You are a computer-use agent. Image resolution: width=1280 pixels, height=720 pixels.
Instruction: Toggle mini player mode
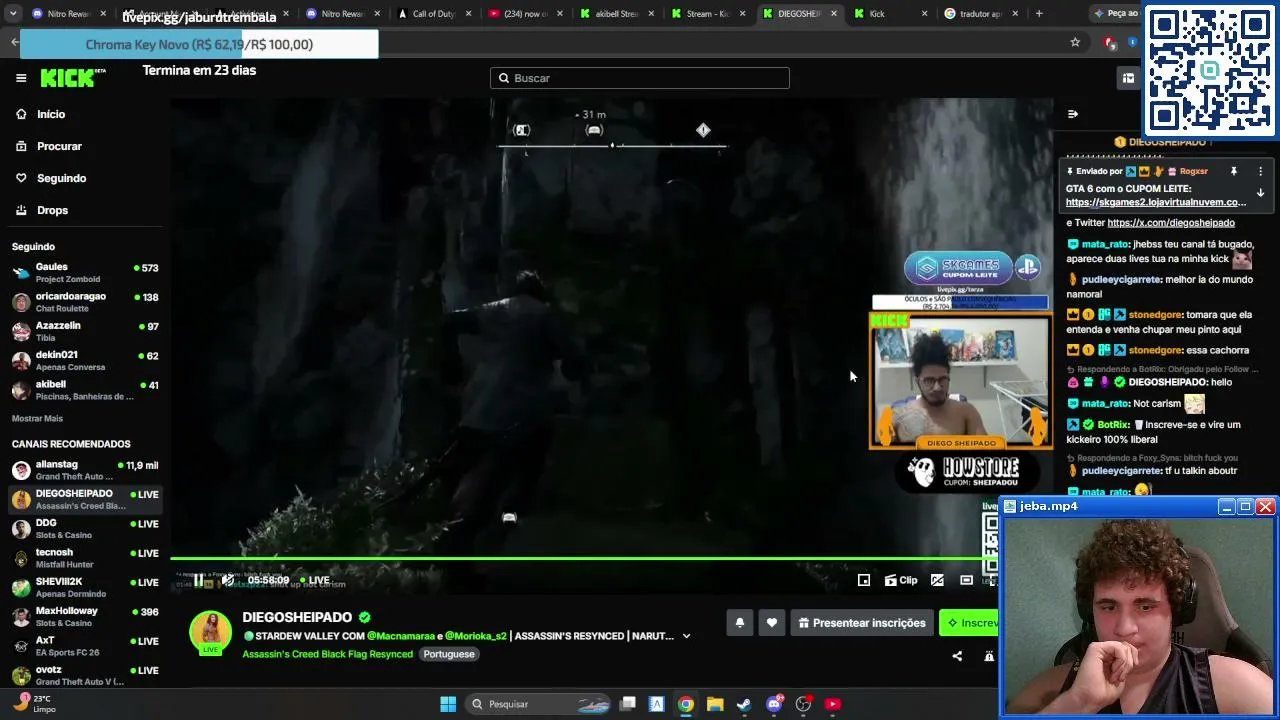[864, 580]
